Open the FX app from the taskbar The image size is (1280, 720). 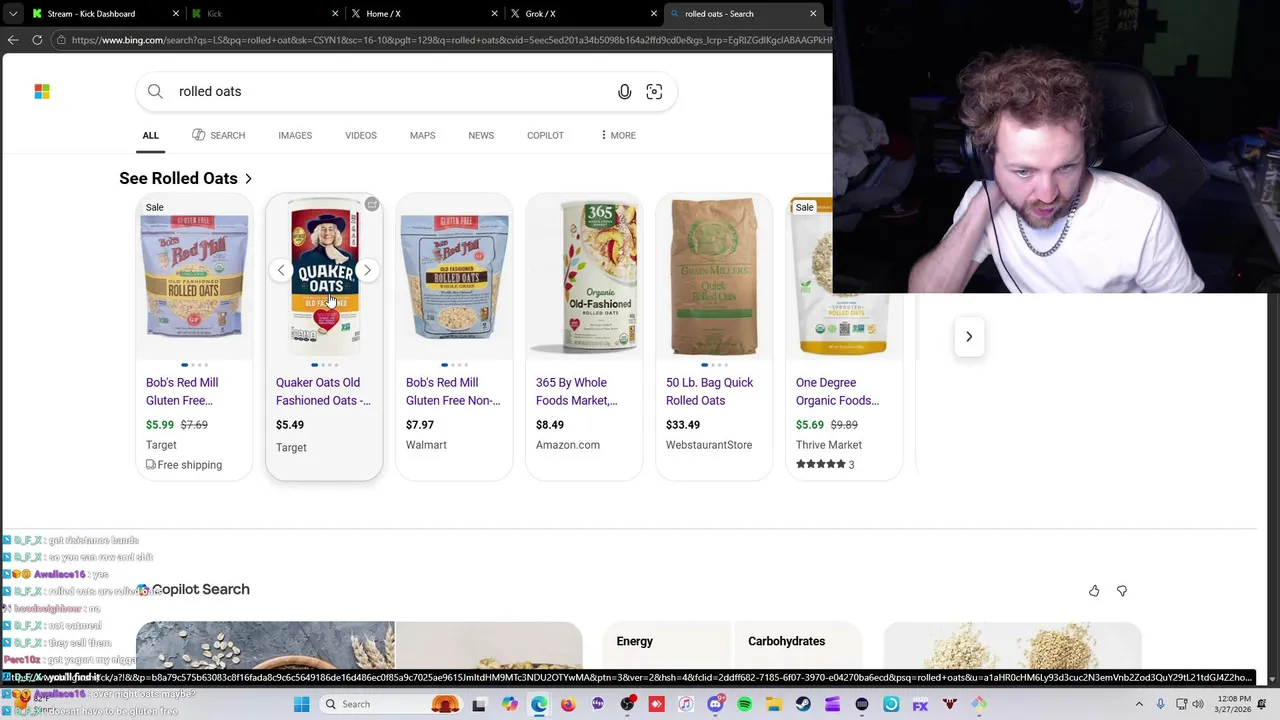point(920,704)
